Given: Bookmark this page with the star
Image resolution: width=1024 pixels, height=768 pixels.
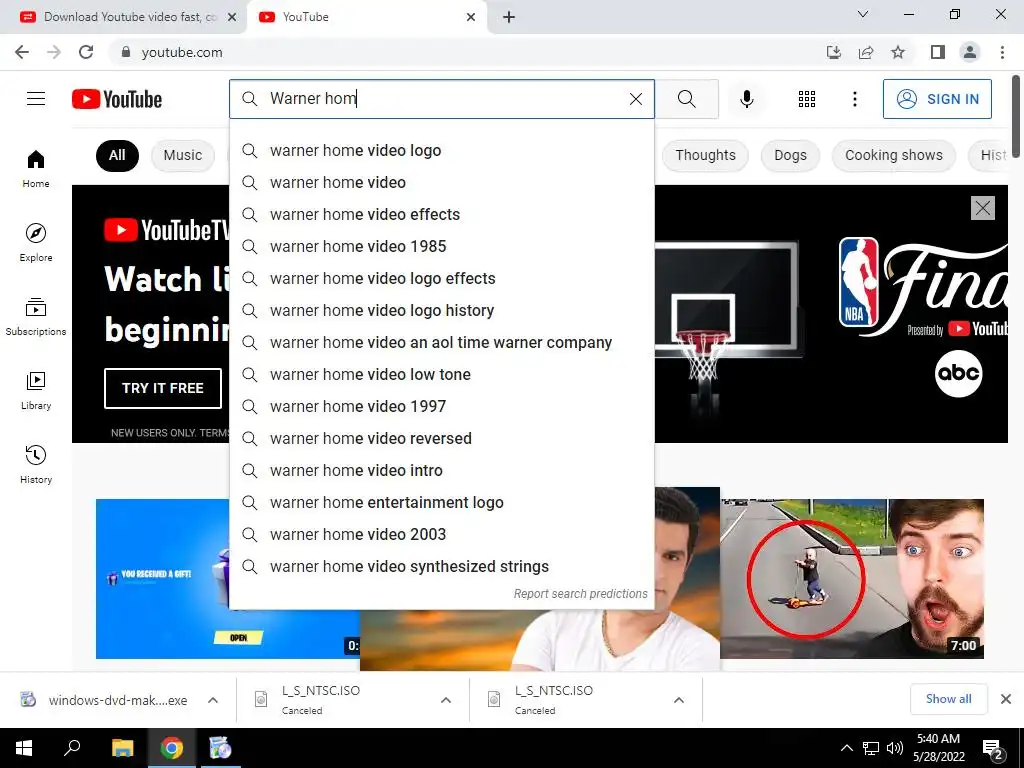Looking at the screenshot, I should pyautogui.click(x=898, y=52).
